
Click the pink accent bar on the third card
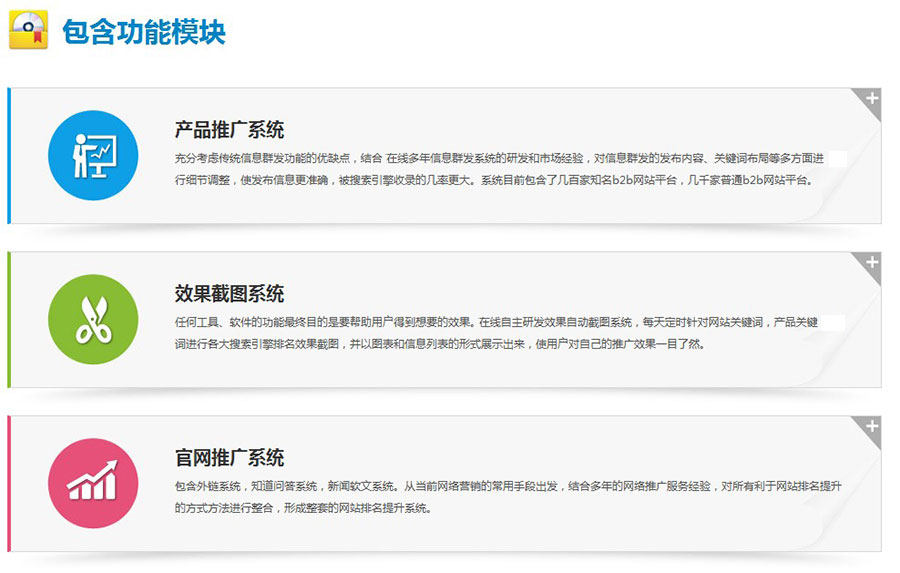(x=9, y=483)
